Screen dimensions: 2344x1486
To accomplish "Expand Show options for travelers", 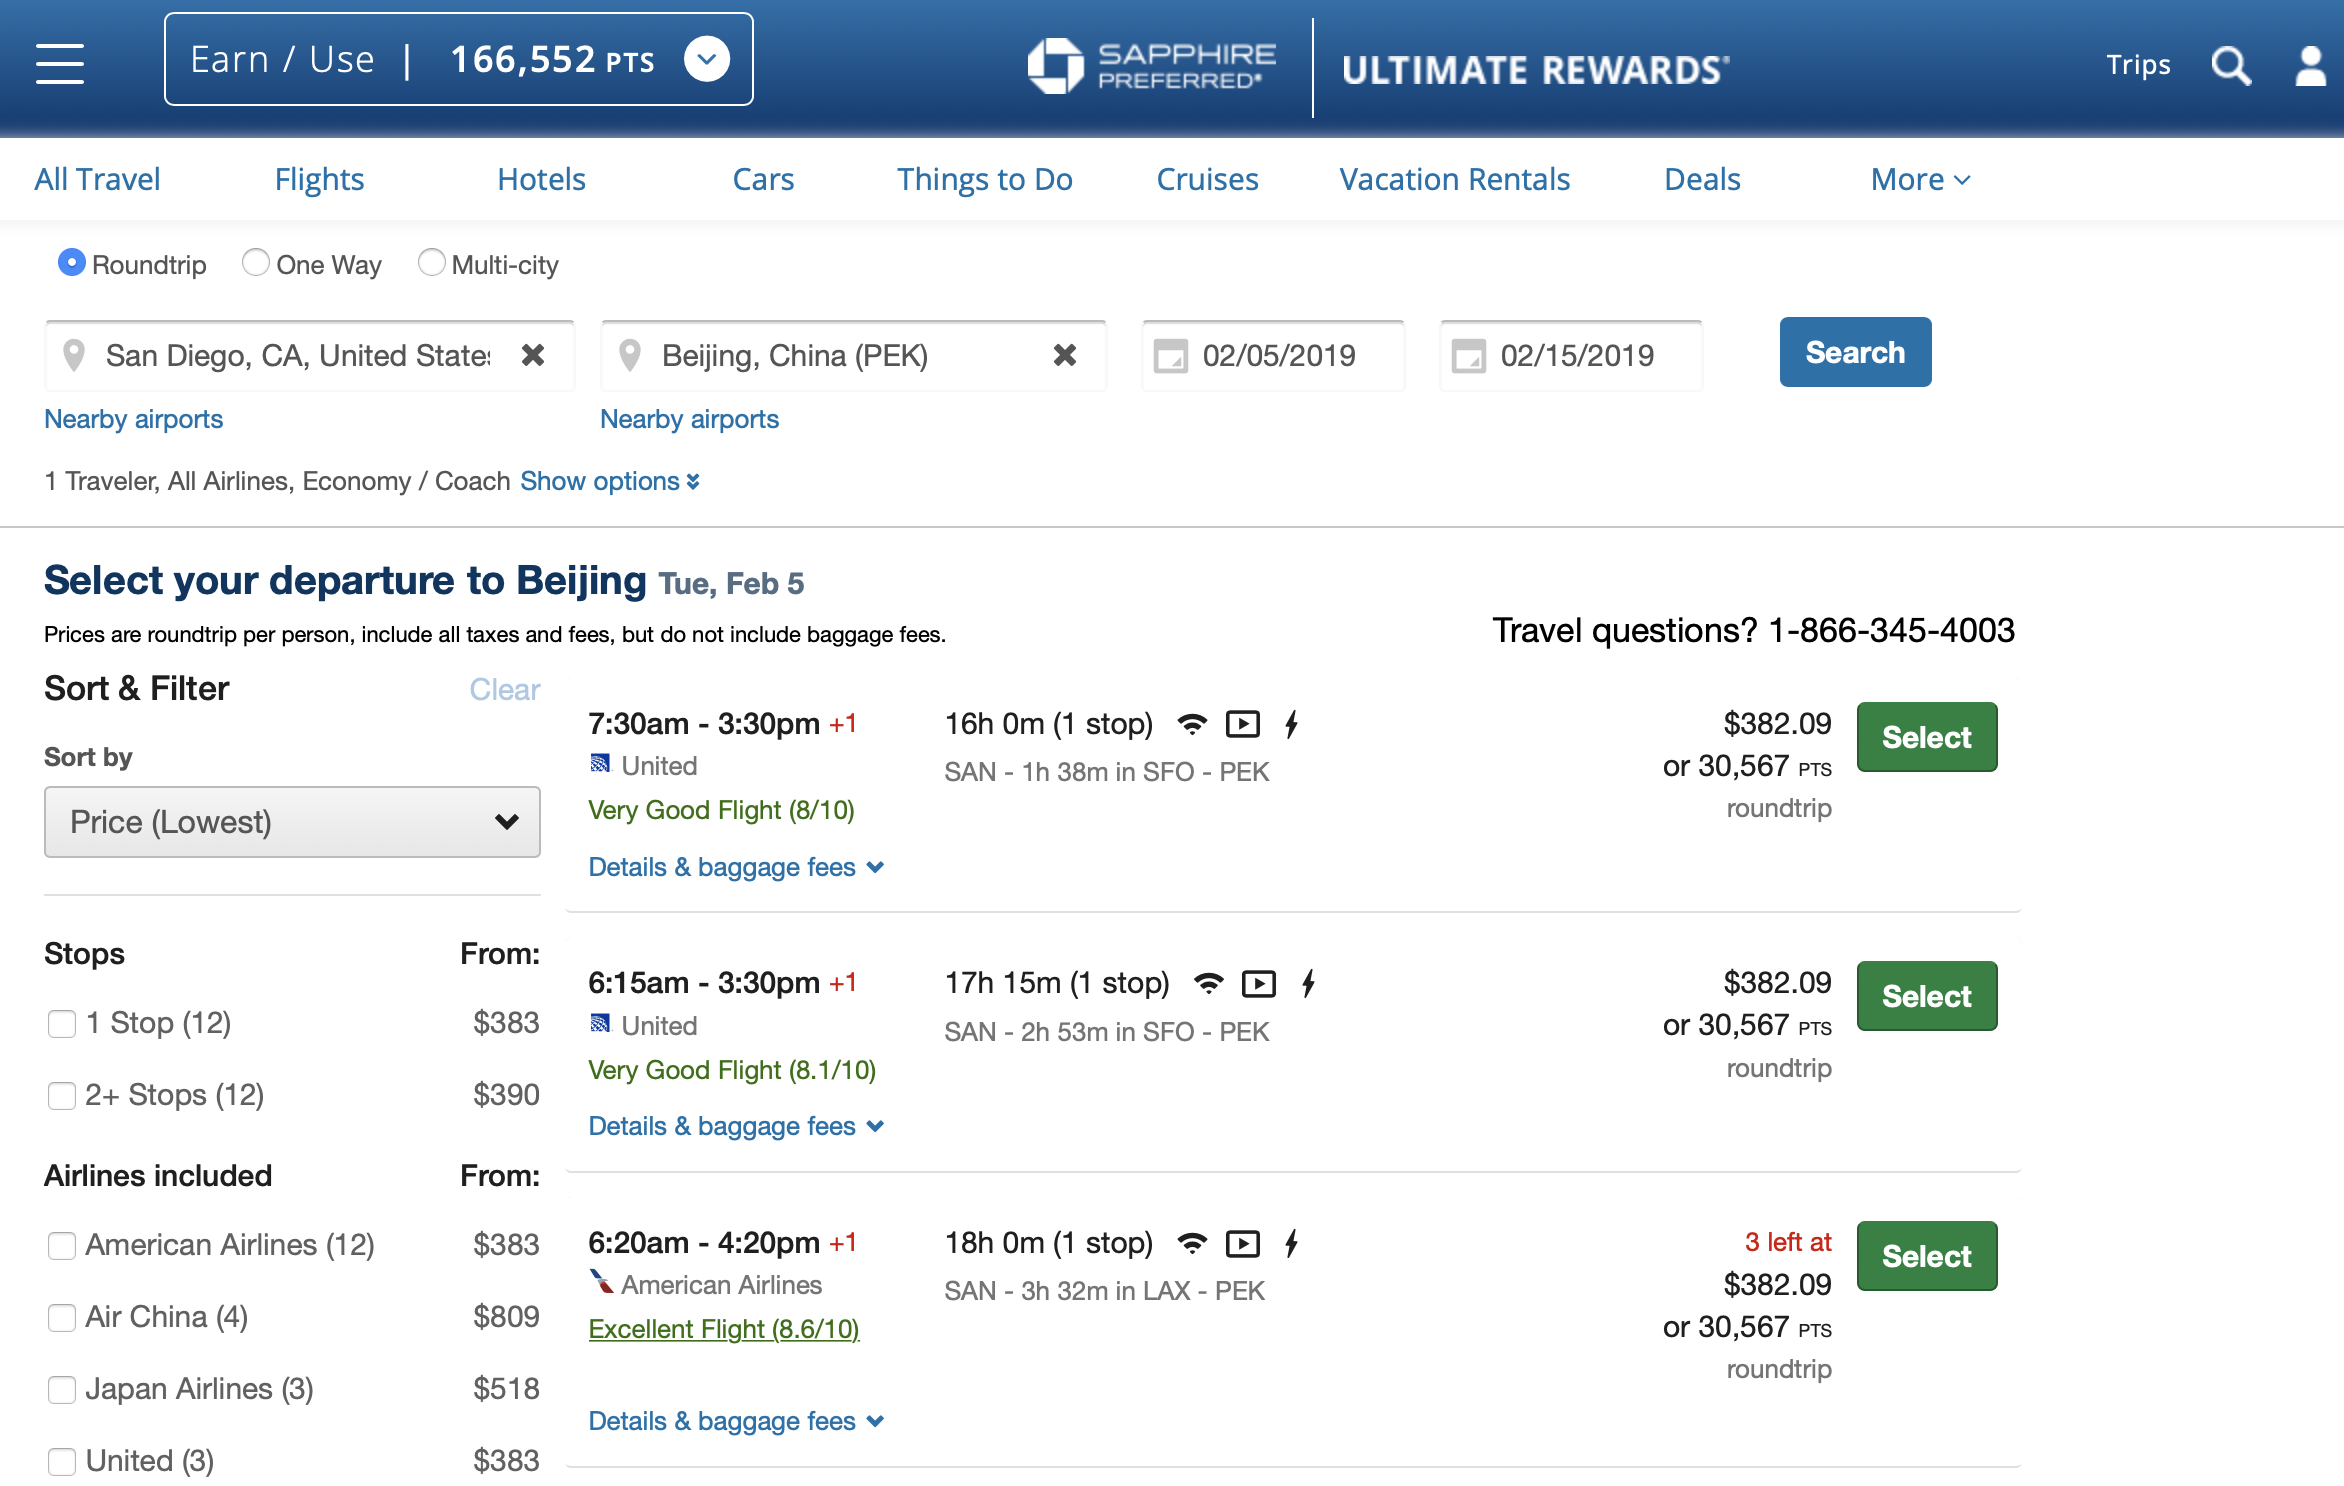I will [x=609, y=481].
